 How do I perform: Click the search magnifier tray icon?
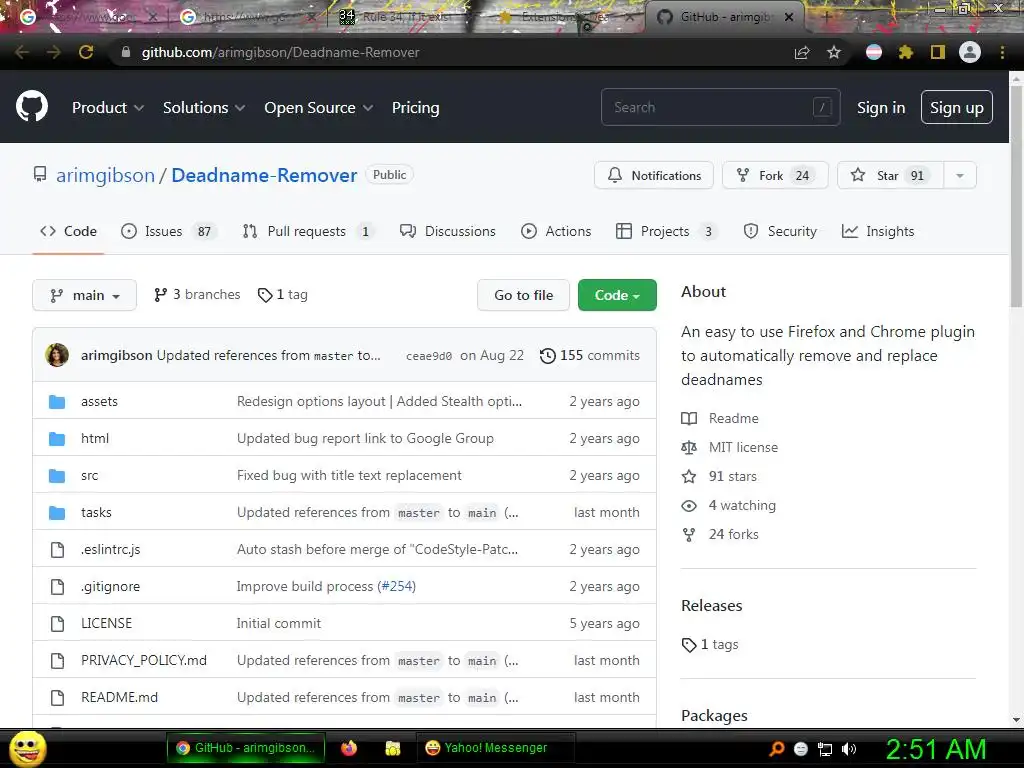tap(776, 749)
